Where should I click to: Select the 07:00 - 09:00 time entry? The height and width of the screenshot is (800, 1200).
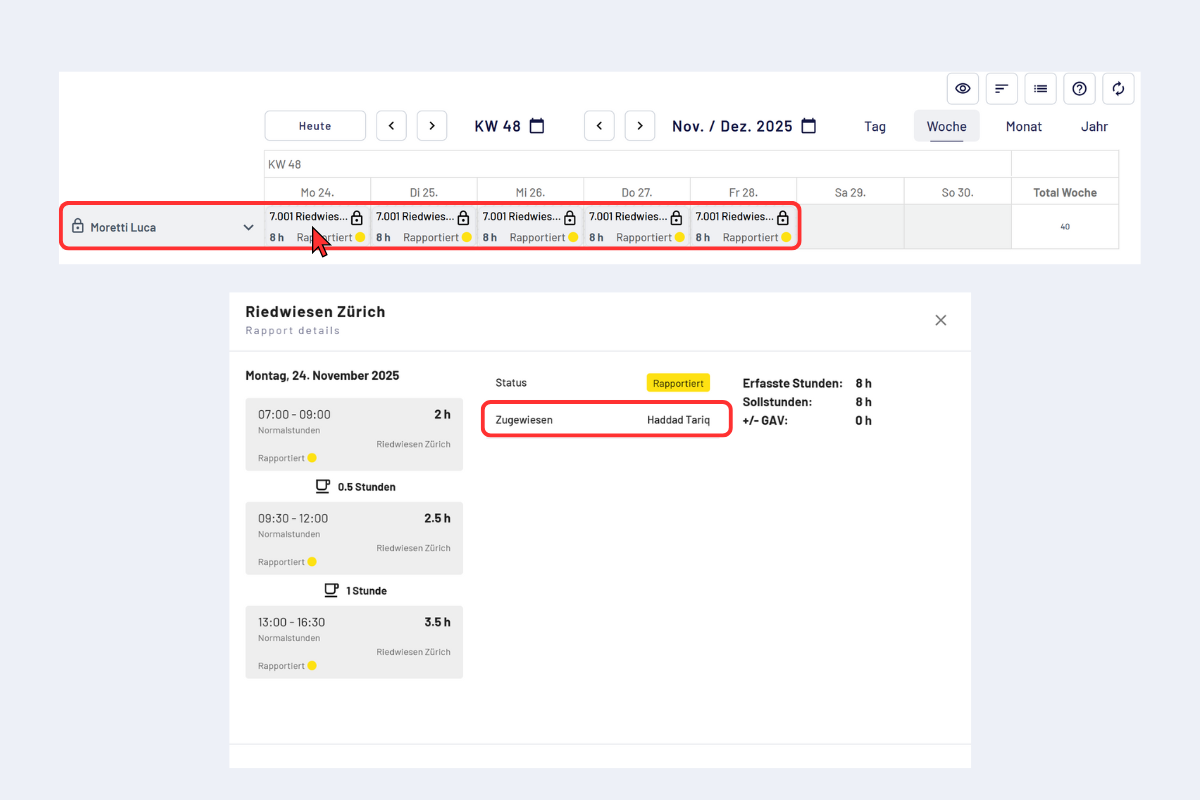(354, 434)
